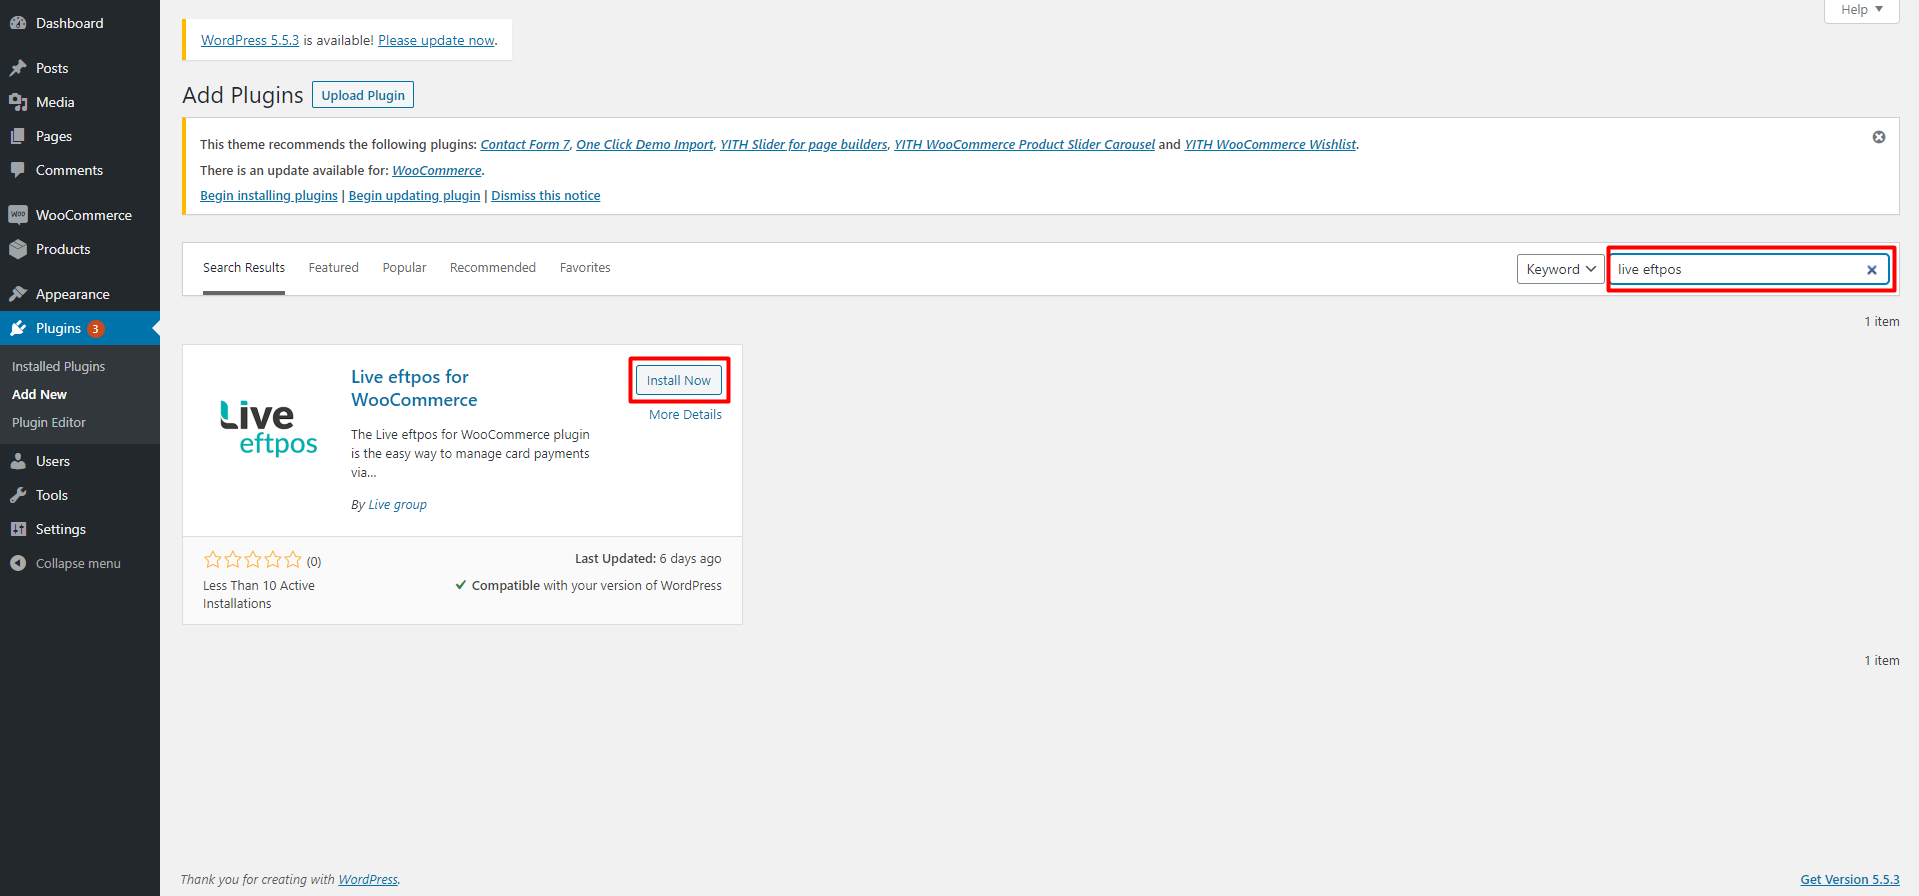Open the Contact Form 7 link

(525, 145)
